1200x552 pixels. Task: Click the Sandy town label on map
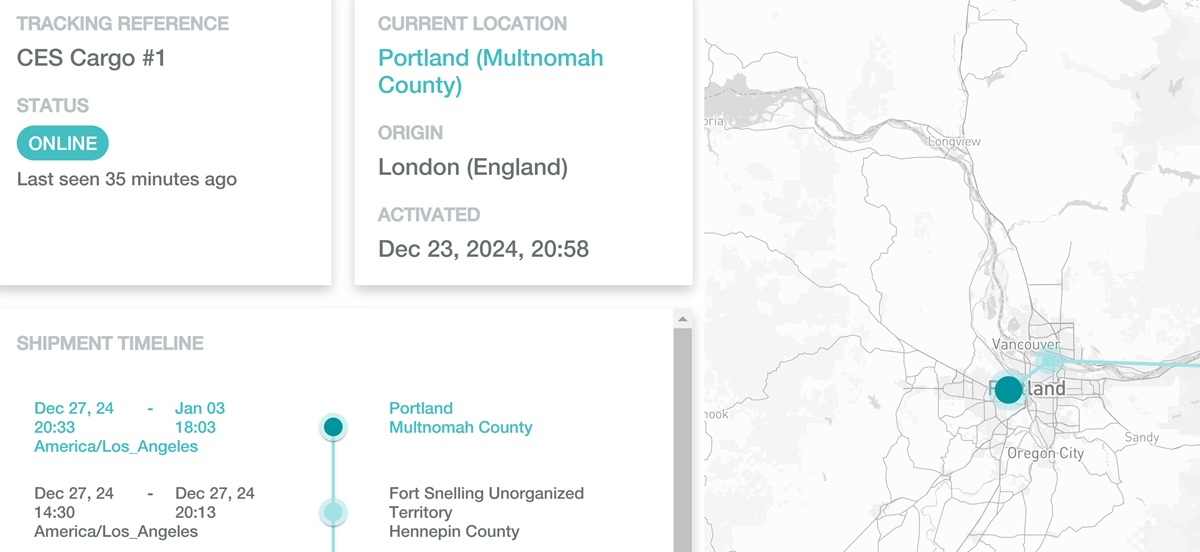[x=1142, y=437]
